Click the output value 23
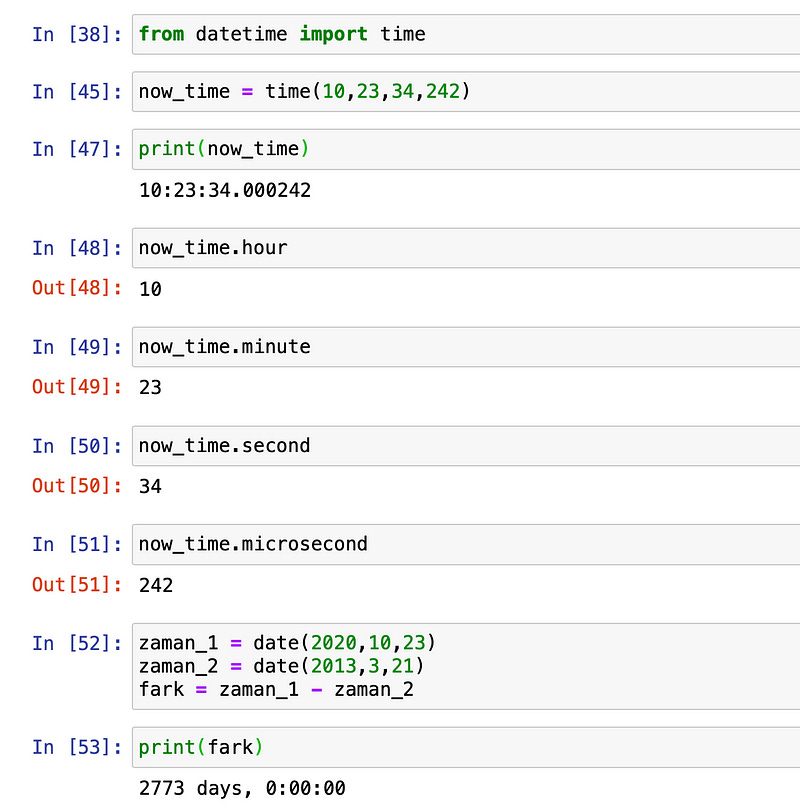 coord(150,387)
